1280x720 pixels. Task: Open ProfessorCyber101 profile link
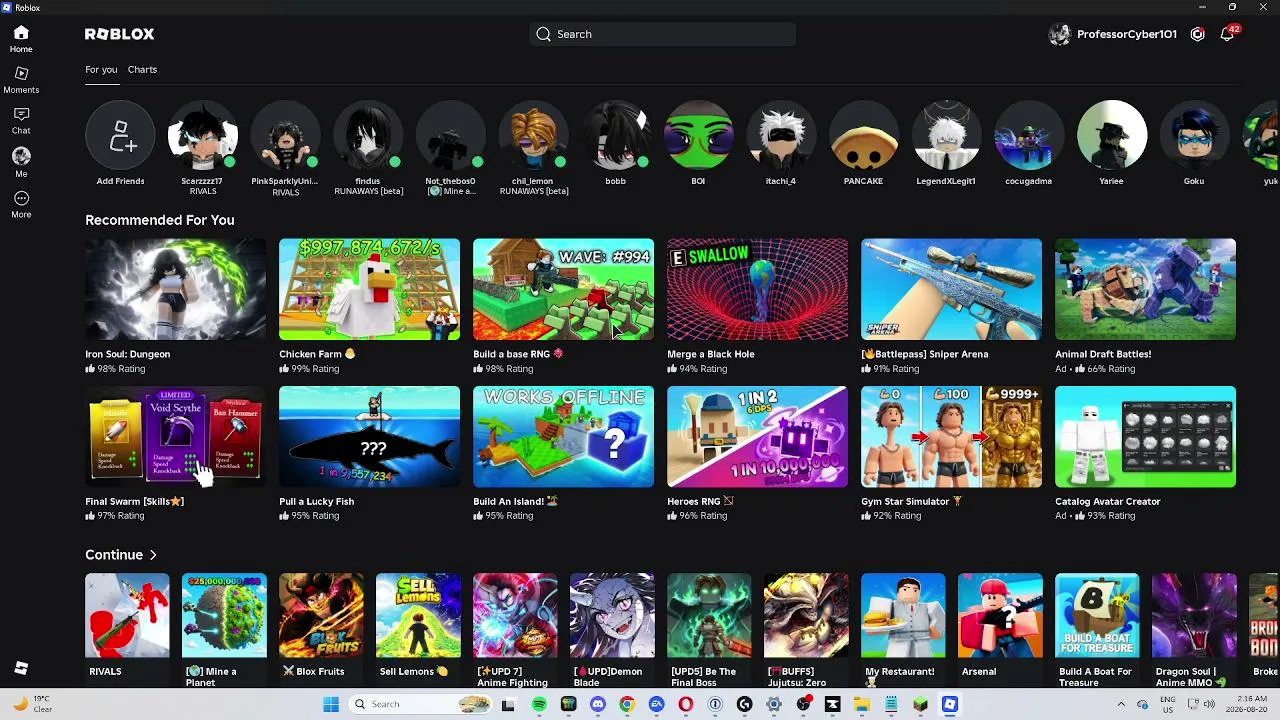pos(1112,34)
